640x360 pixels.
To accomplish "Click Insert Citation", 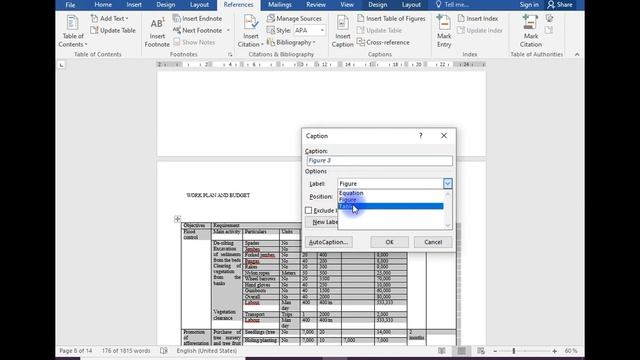I will point(251,32).
